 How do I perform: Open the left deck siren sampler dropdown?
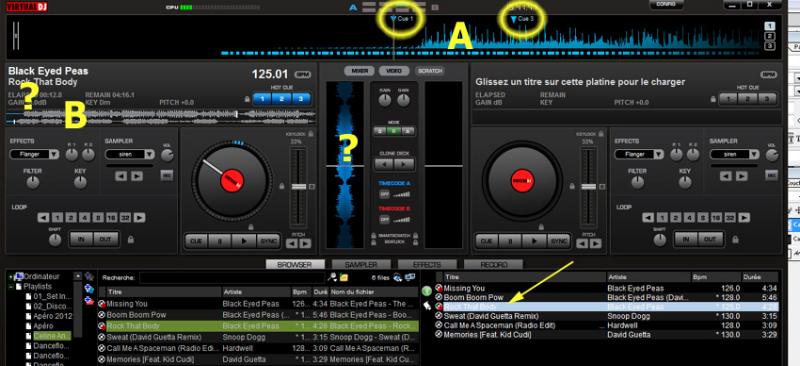pos(130,154)
